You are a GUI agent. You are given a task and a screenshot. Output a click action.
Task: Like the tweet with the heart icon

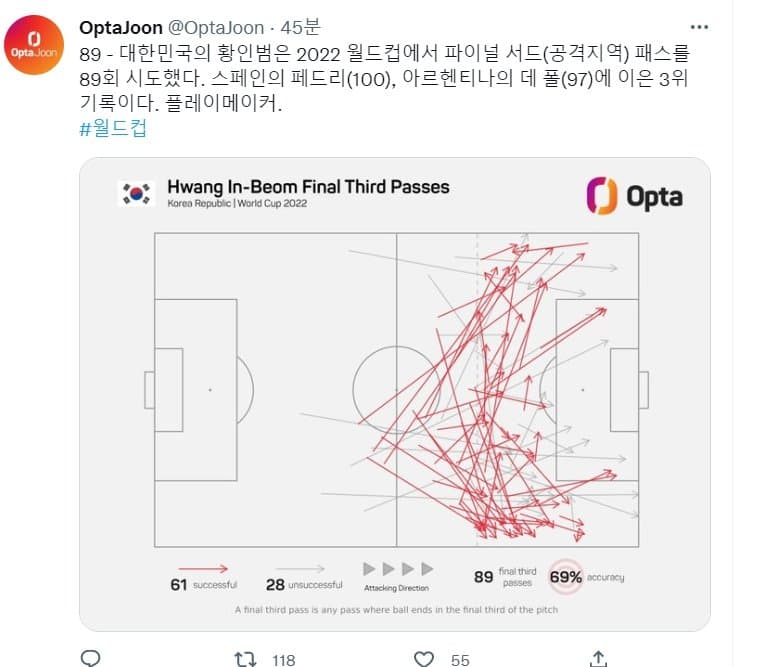(x=424, y=657)
